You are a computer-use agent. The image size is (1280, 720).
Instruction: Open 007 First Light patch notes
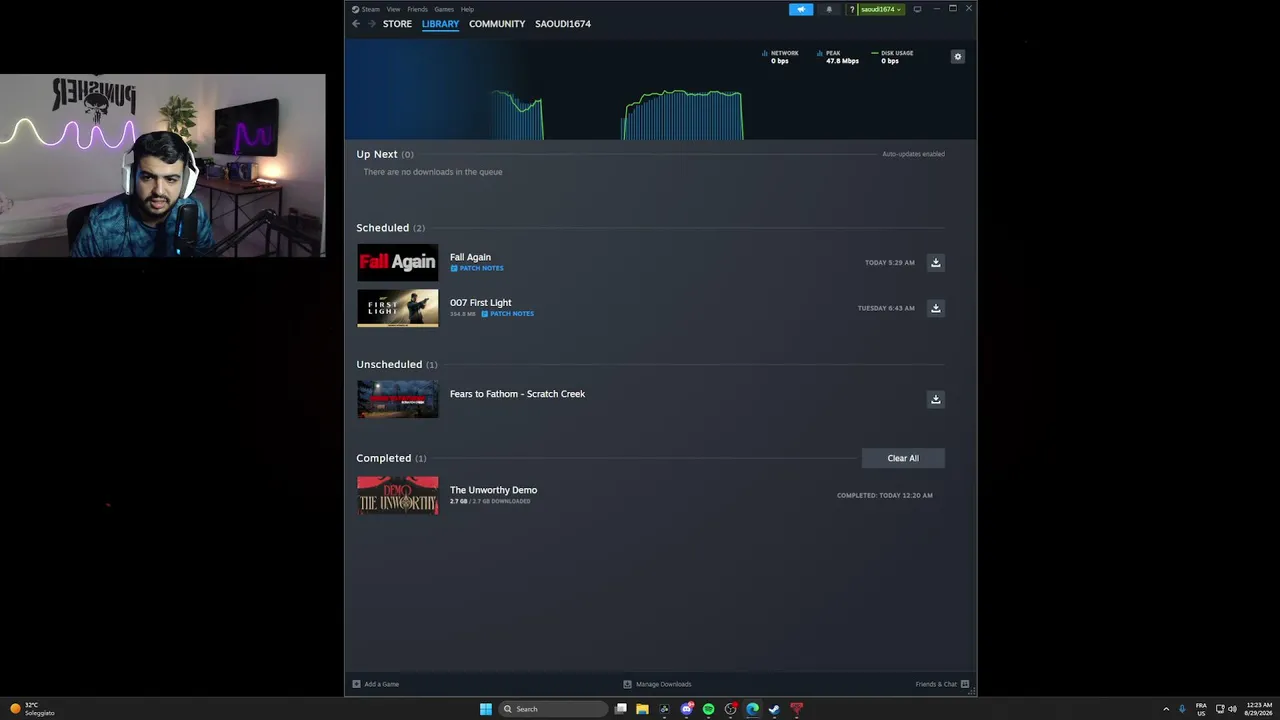508,314
